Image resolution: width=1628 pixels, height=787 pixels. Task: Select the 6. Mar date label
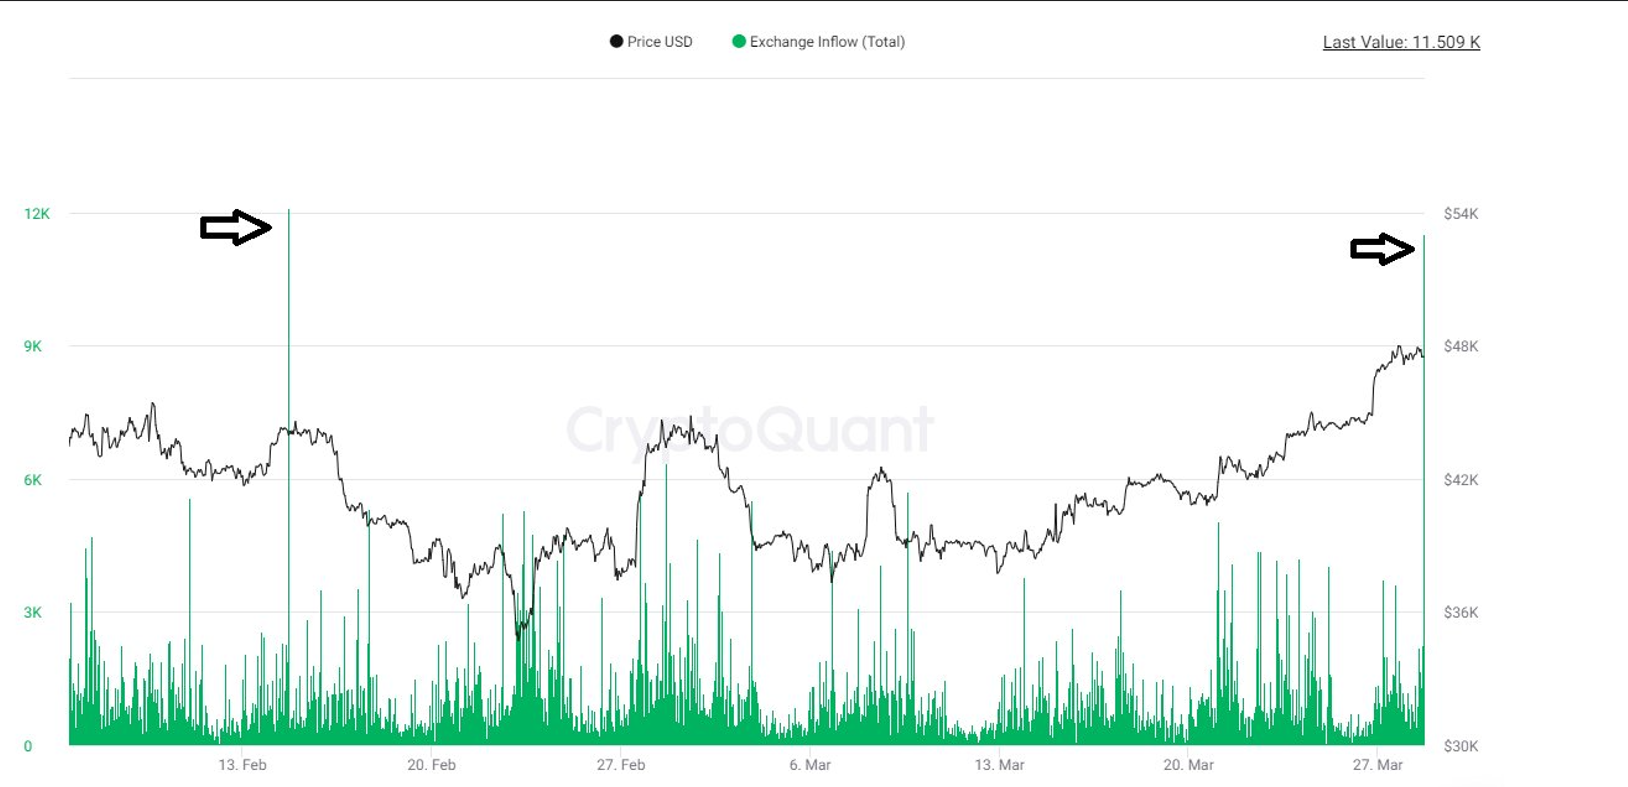coord(810,765)
